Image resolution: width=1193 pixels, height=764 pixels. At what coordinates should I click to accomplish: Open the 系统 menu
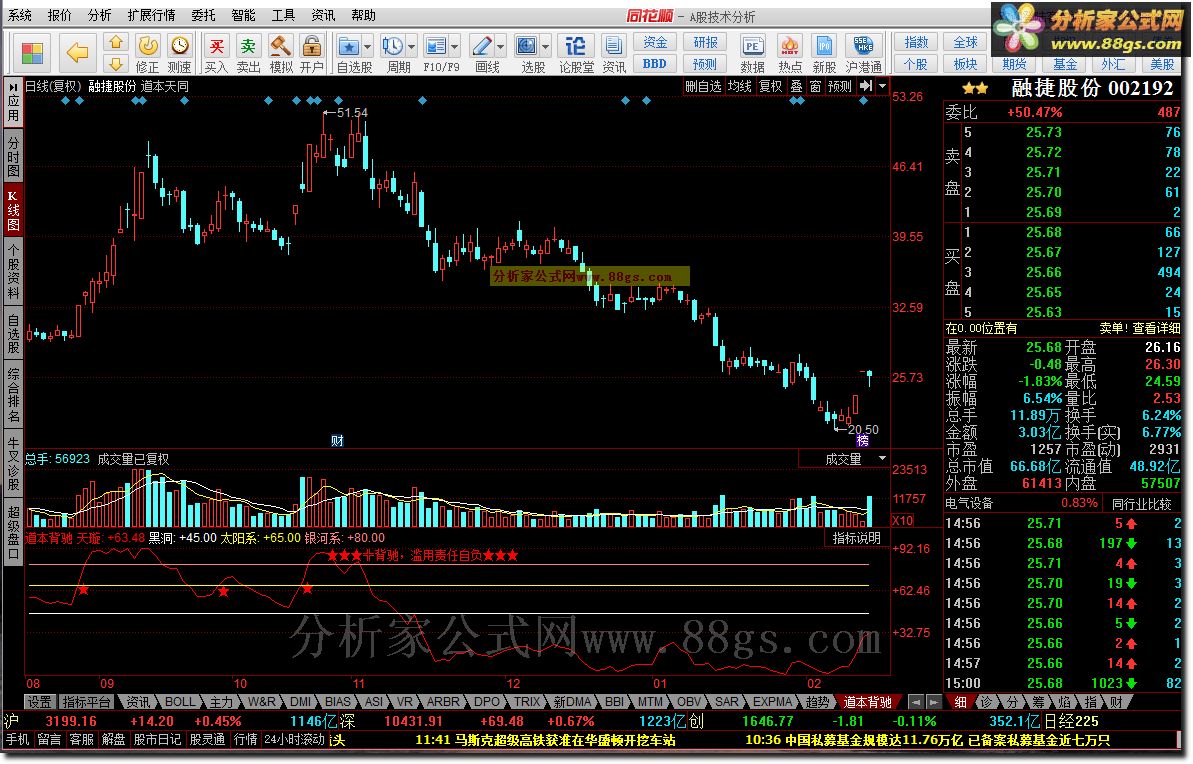point(21,15)
